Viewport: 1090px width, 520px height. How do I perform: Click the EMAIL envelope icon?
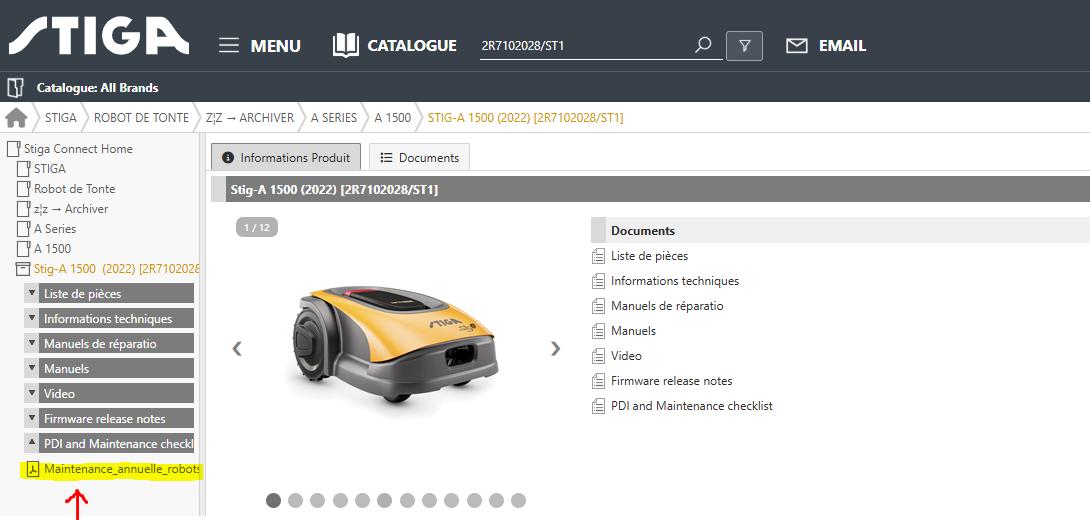(797, 46)
